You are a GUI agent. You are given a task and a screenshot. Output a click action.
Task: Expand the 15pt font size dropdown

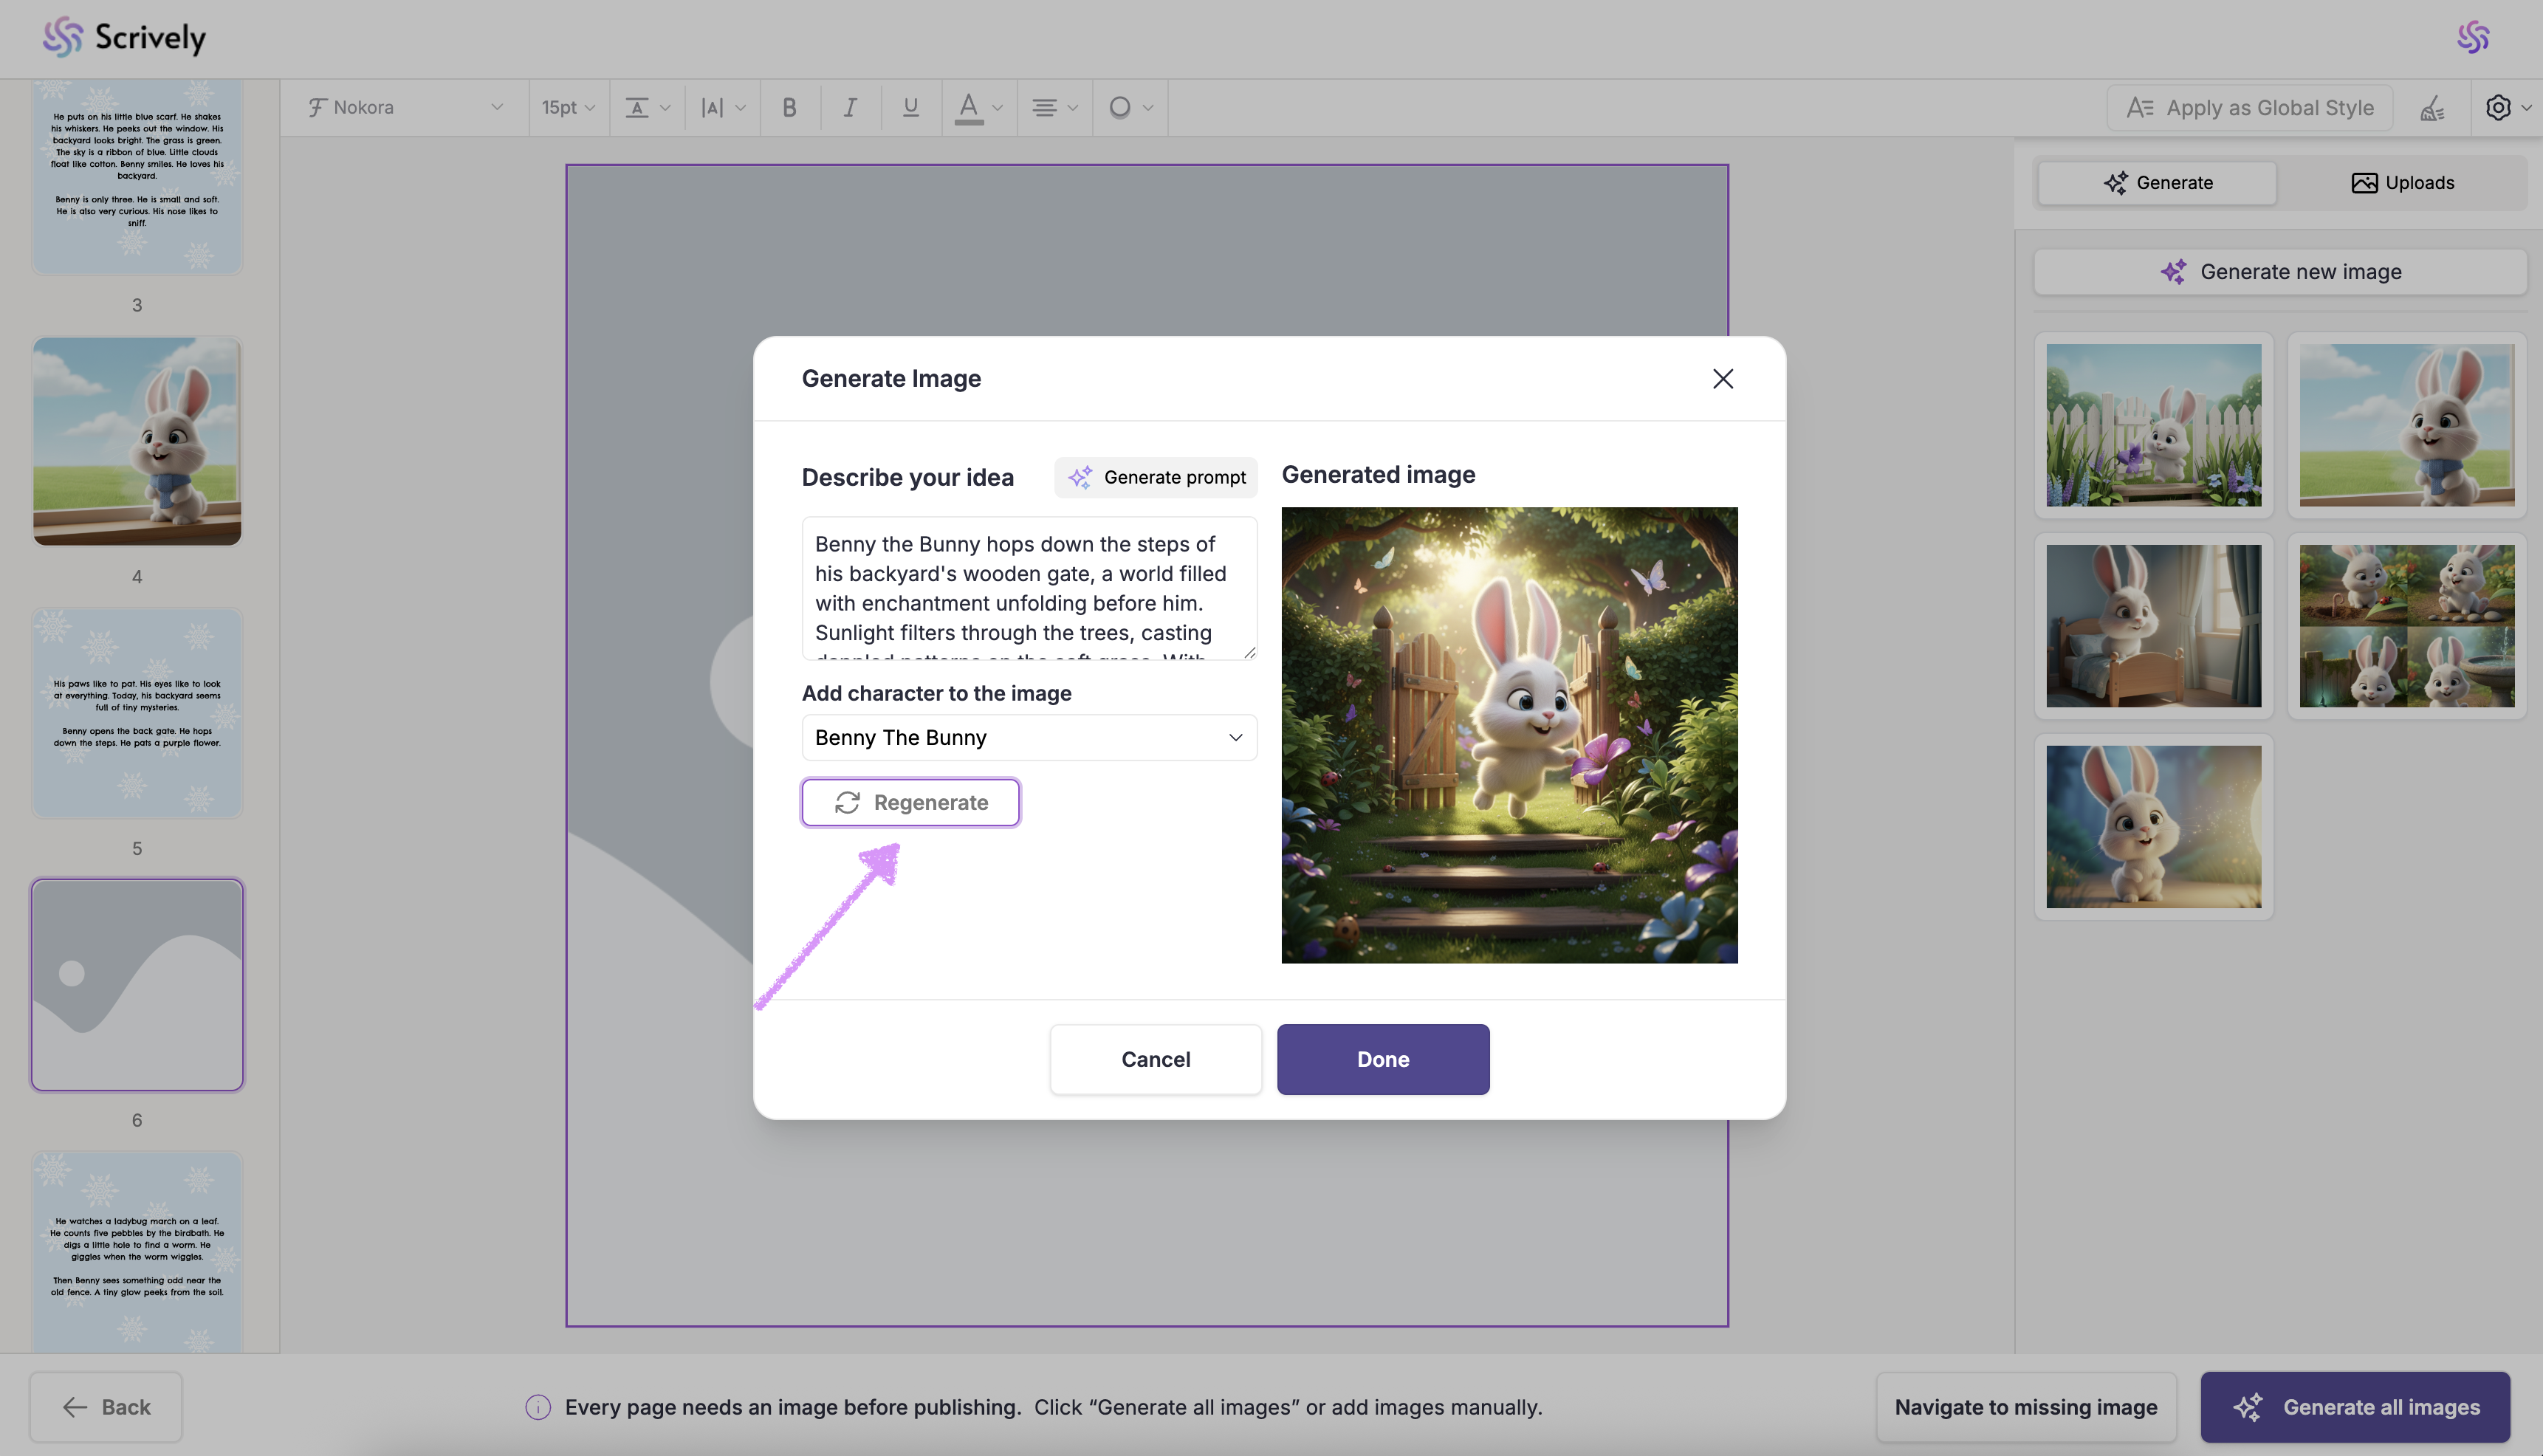[568, 107]
